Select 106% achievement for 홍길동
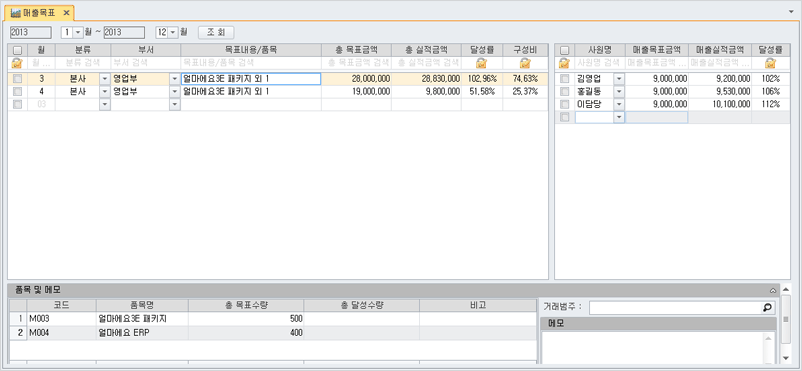 [771, 92]
